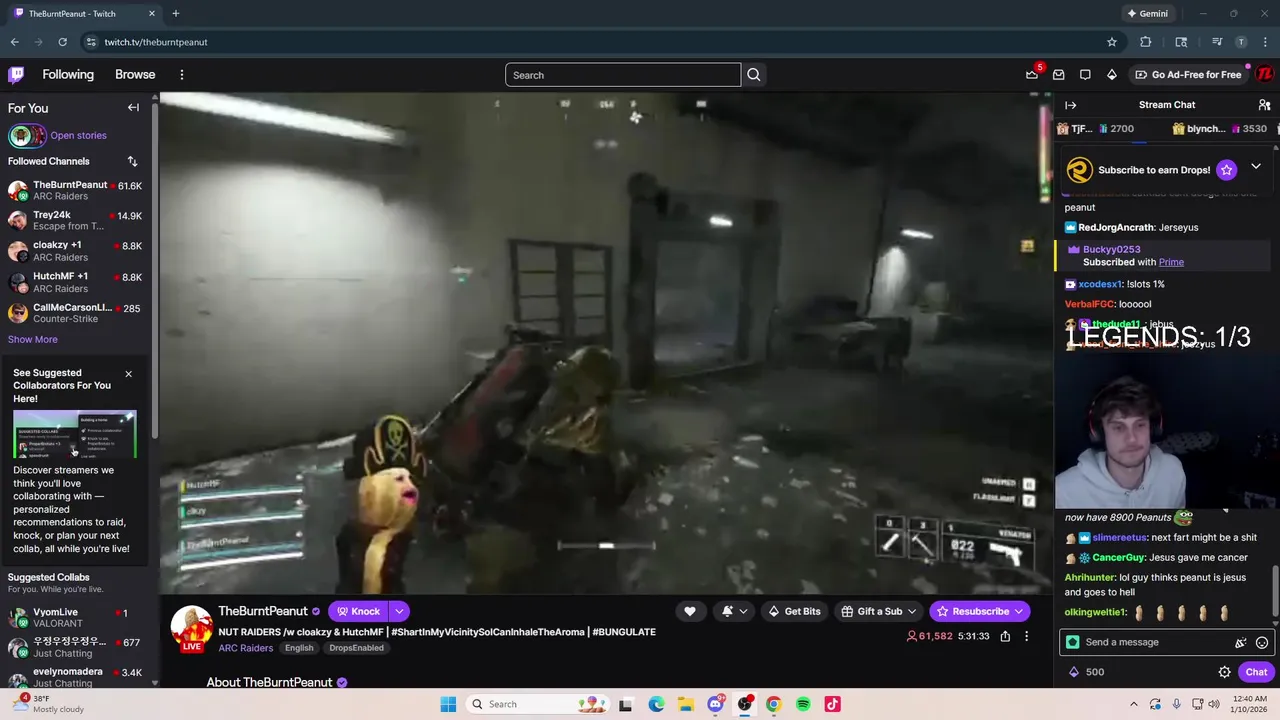
Task: Expand the Gift a Sub dropdown arrow
Action: pos(911,611)
